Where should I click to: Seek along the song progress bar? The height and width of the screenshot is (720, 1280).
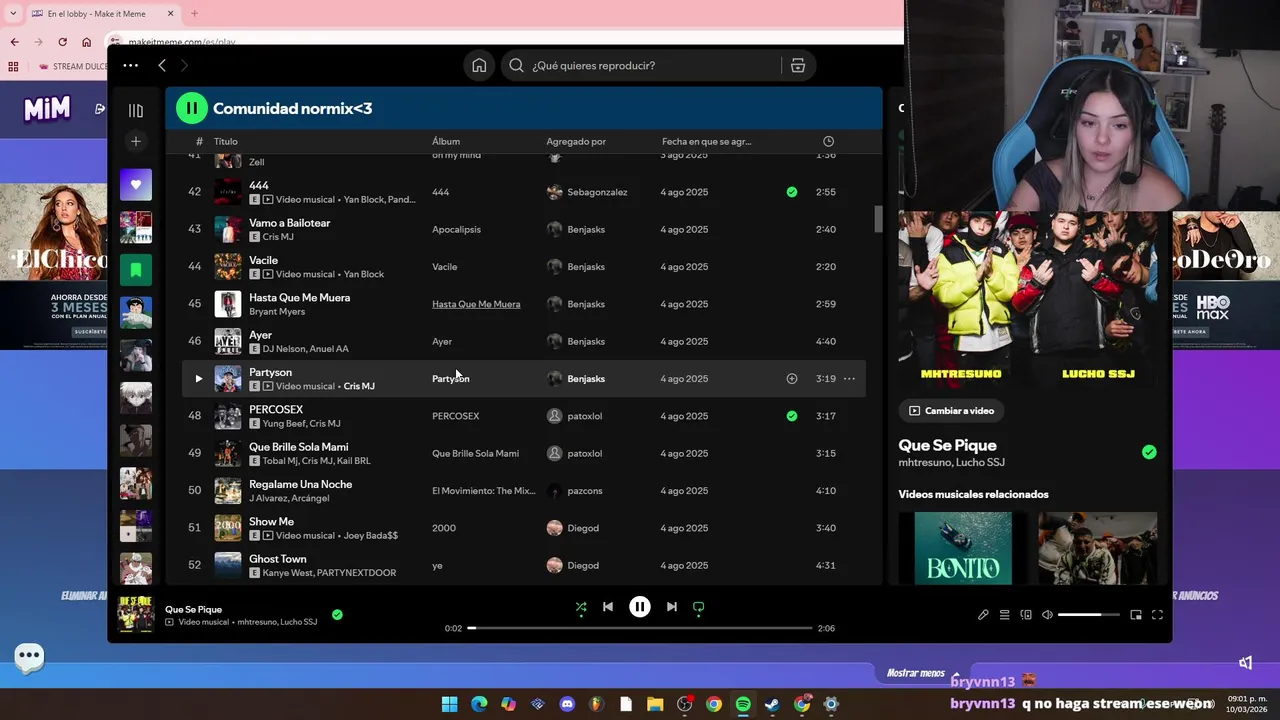(x=640, y=628)
